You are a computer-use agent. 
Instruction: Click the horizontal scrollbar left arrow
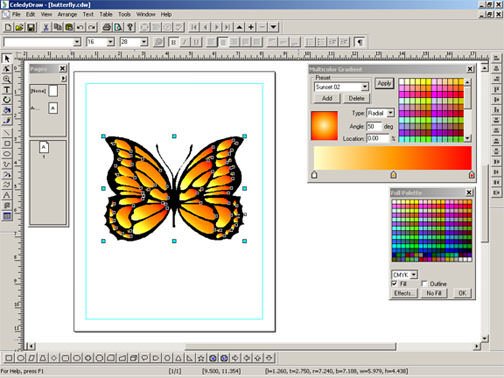click(x=31, y=346)
